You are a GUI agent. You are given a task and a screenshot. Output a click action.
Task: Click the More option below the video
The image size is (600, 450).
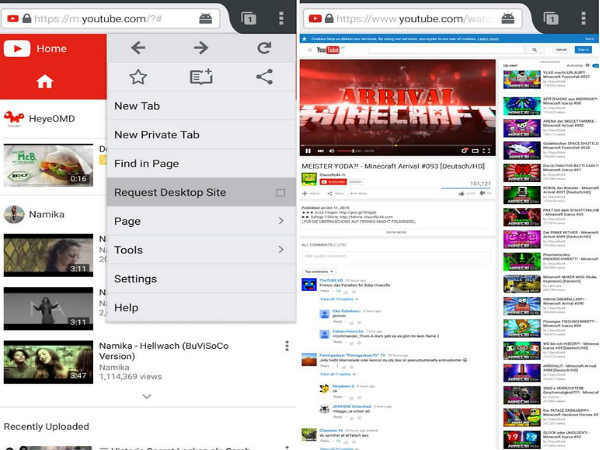click(x=359, y=194)
